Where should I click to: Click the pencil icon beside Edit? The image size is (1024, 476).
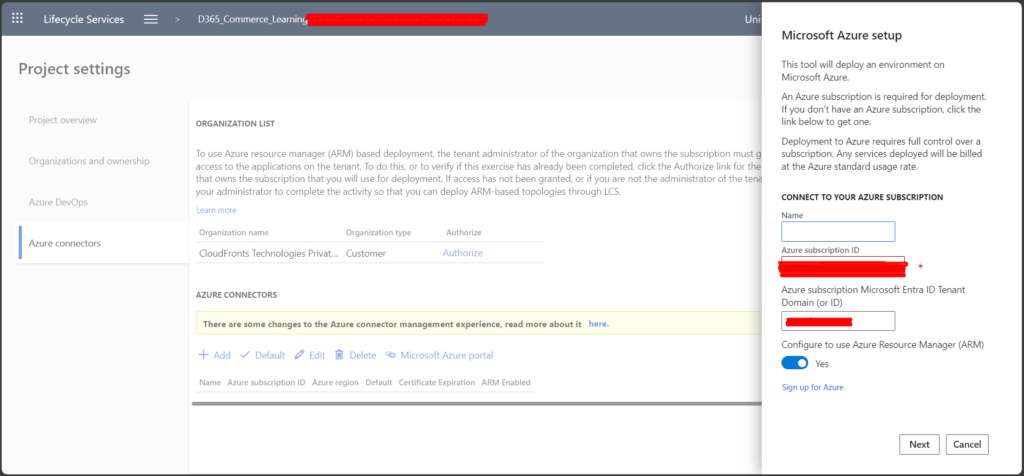tap(300, 355)
